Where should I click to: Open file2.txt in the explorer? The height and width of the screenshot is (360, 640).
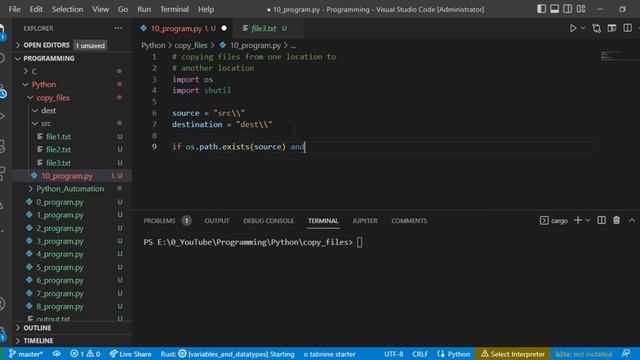click(x=58, y=150)
